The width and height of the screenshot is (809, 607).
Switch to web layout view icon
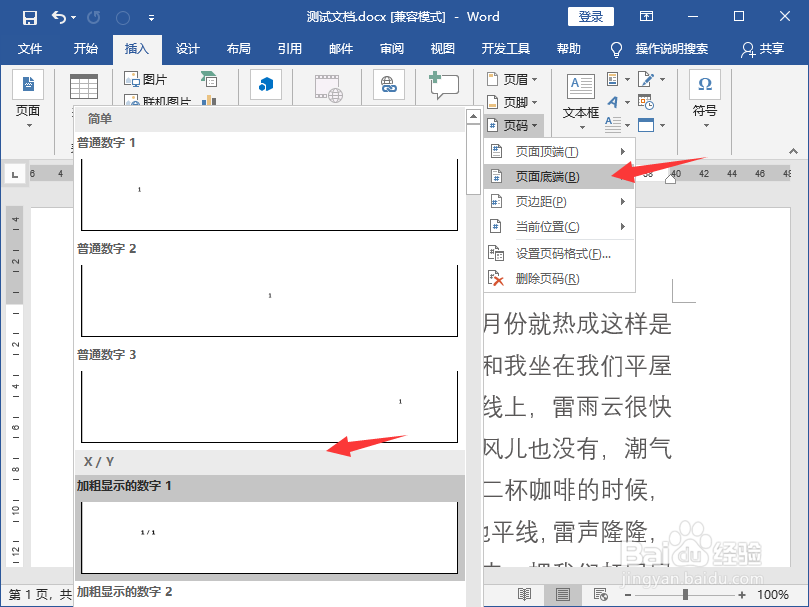601,595
